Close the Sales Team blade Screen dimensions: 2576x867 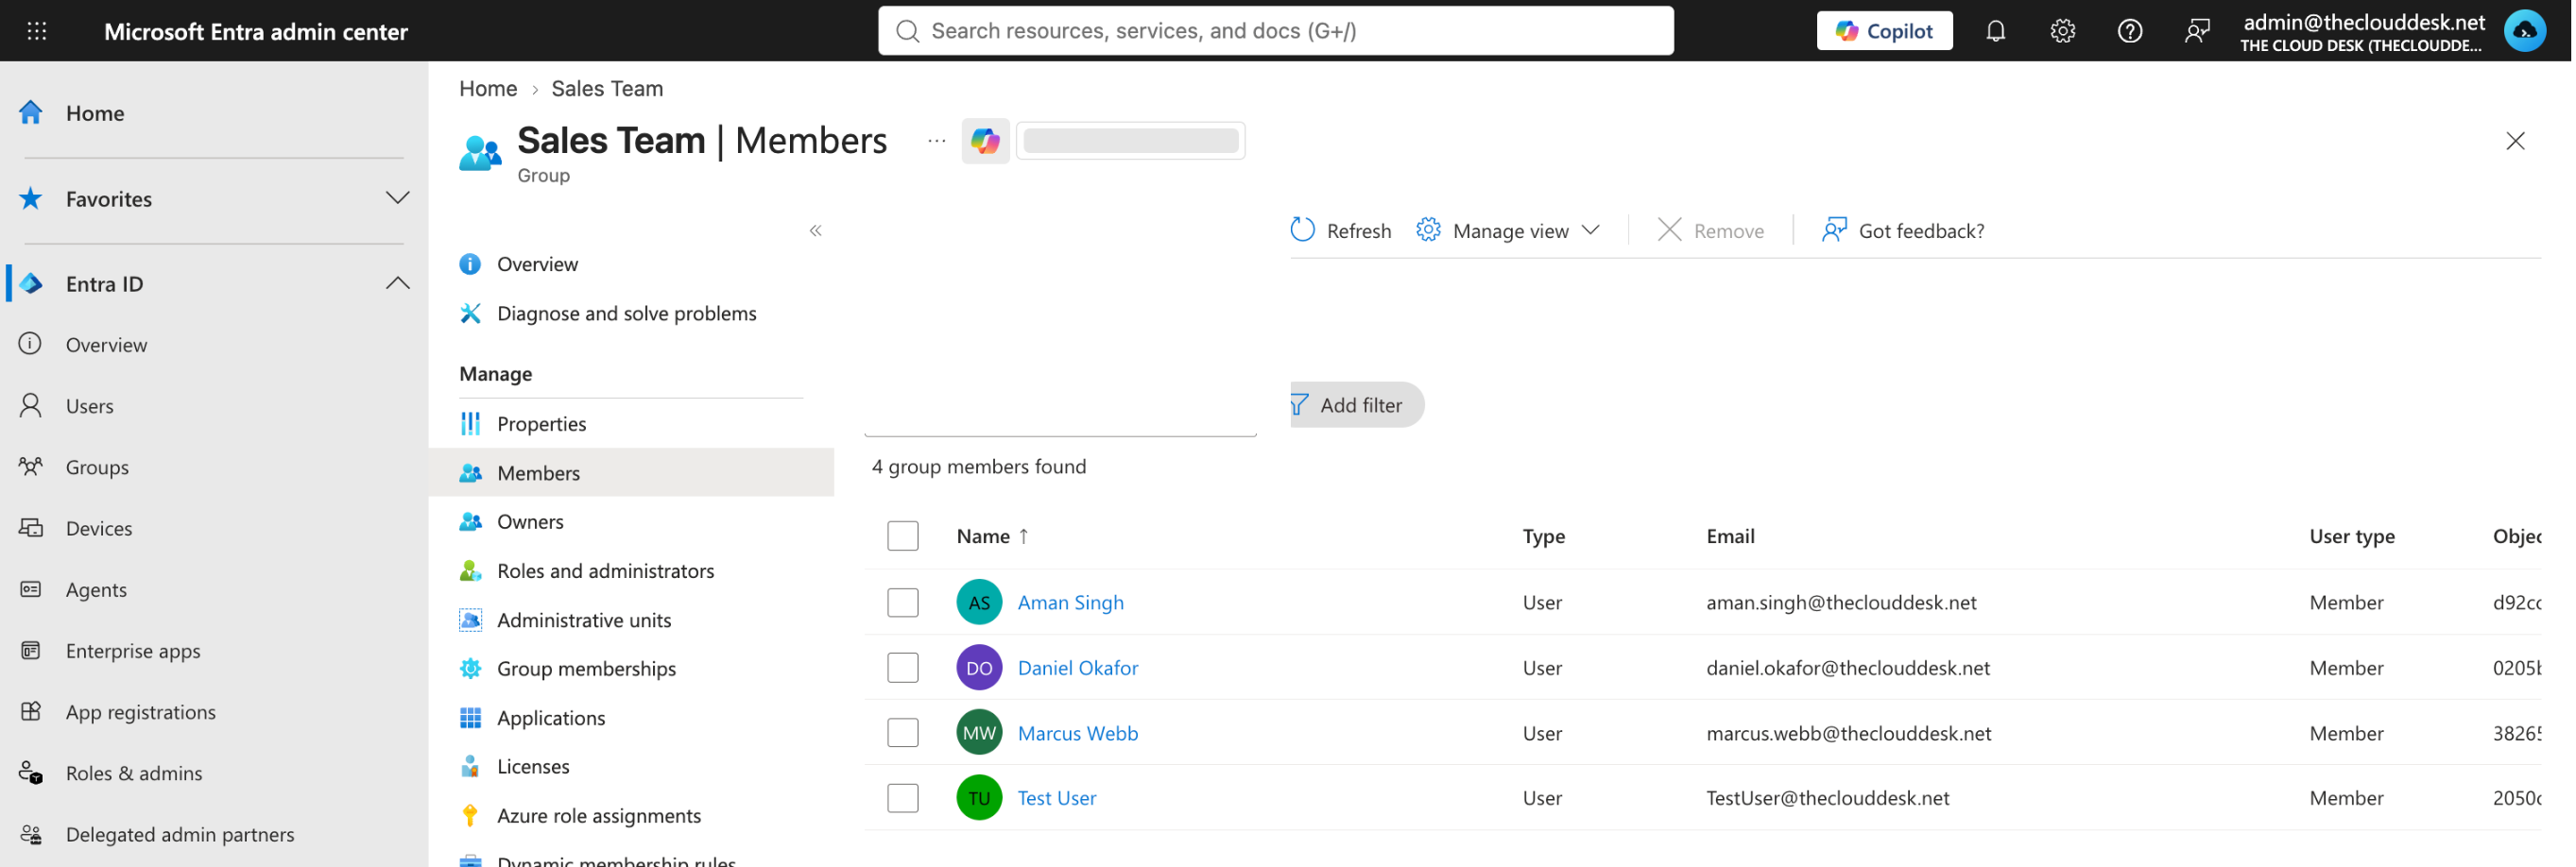2518,141
